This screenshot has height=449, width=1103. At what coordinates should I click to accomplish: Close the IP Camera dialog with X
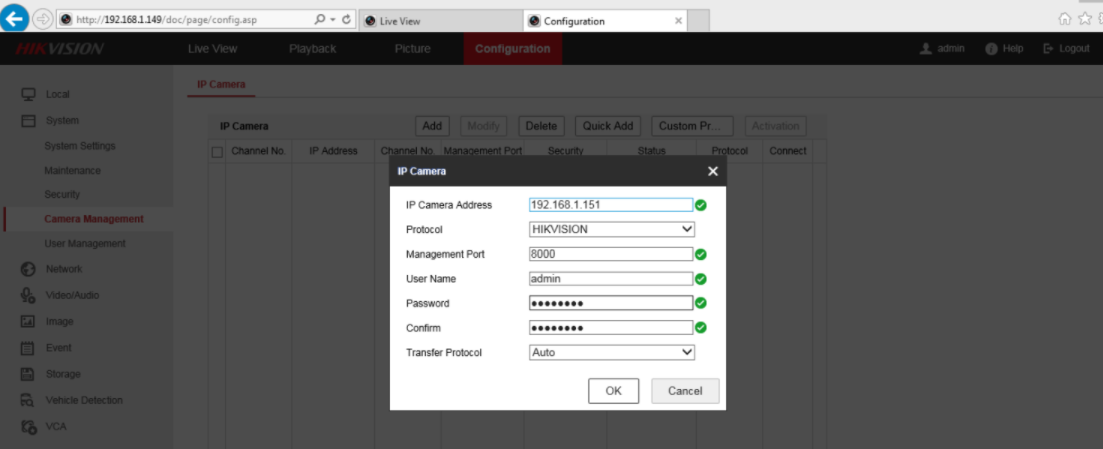(712, 171)
